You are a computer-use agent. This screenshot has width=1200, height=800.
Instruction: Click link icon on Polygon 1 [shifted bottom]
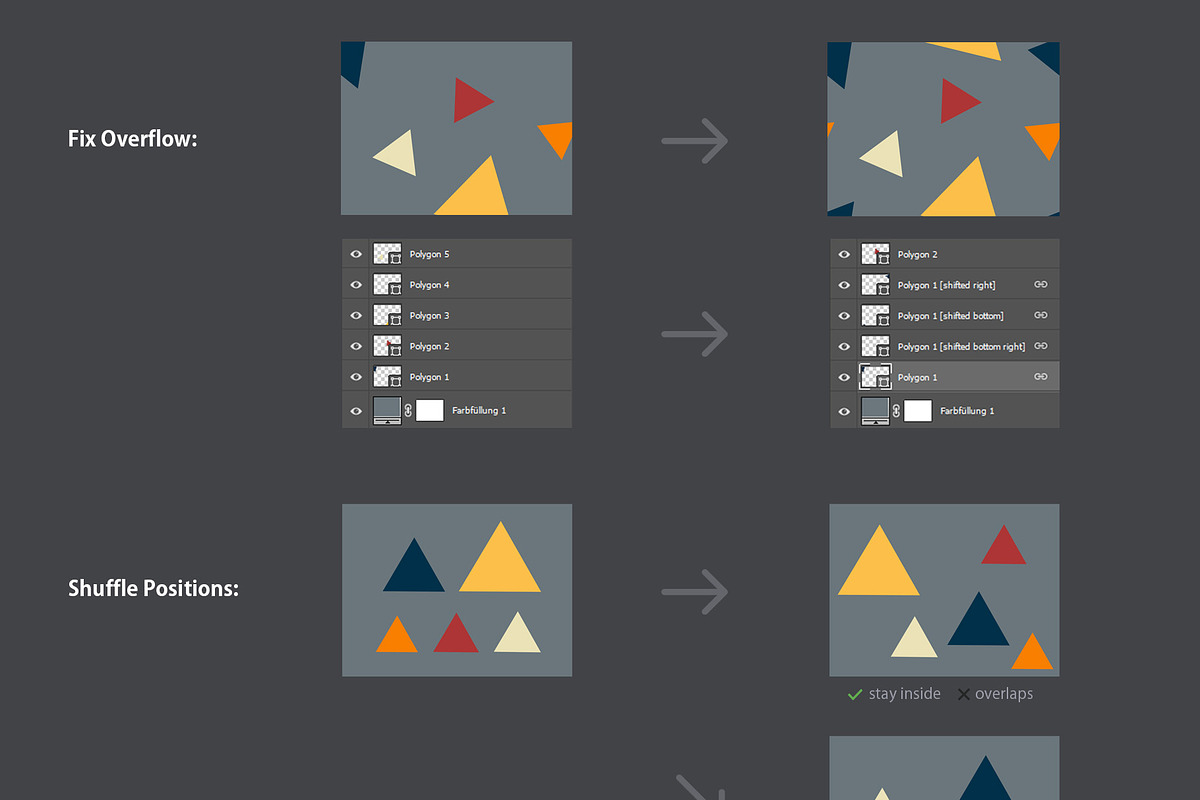(1041, 316)
